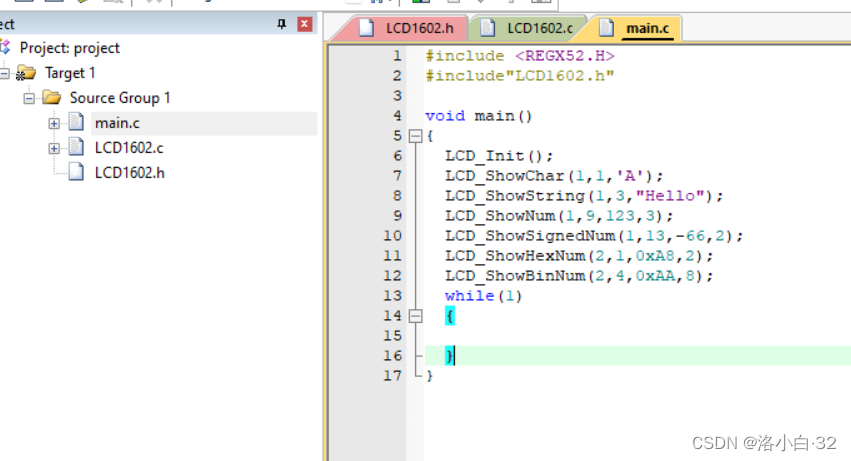
Task: Click the LCD_ShowNum(1,9,123,3); line
Action: (559, 216)
